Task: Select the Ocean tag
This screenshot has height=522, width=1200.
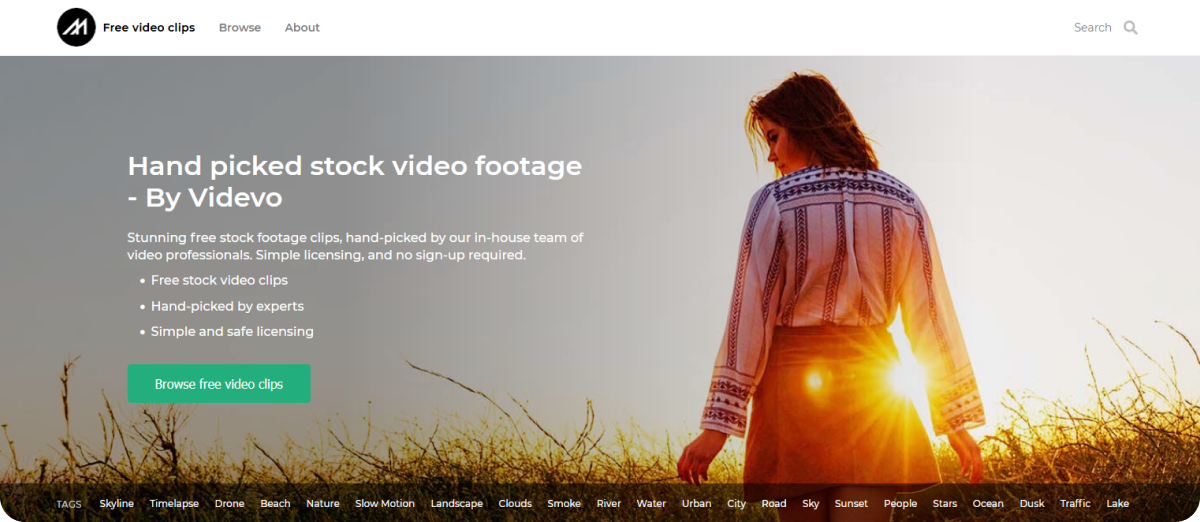Action: pyautogui.click(x=988, y=504)
